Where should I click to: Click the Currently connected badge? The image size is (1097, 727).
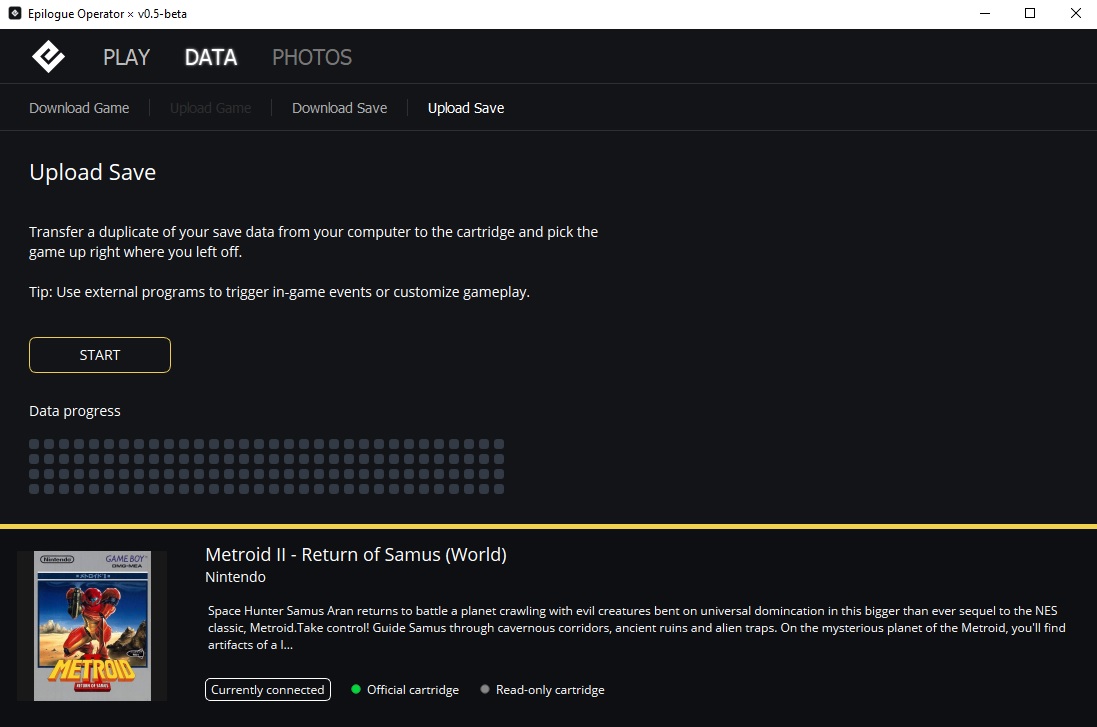(267, 689)
